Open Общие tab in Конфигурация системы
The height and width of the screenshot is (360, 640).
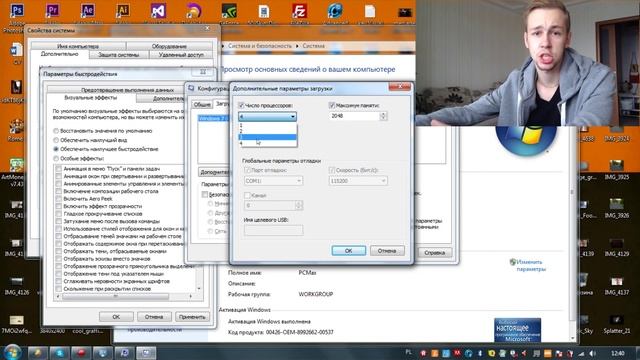tap(202, 104)
